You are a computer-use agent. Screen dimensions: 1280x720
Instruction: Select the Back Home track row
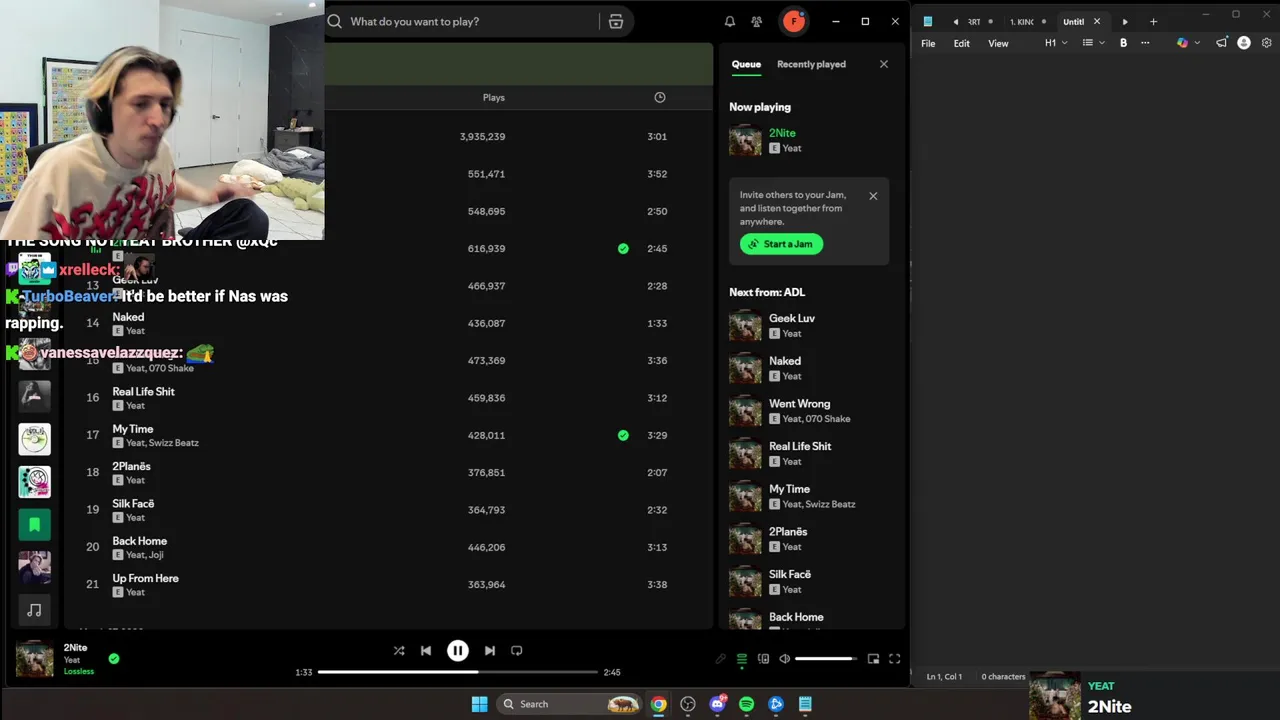point(387,547)
